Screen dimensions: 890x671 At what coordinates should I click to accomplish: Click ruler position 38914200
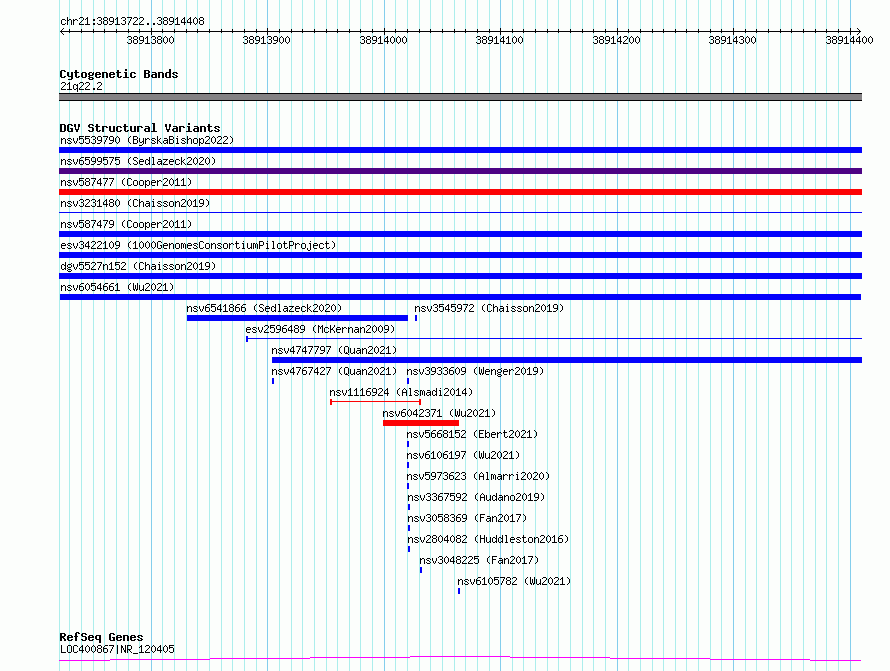tap(616, 40)
